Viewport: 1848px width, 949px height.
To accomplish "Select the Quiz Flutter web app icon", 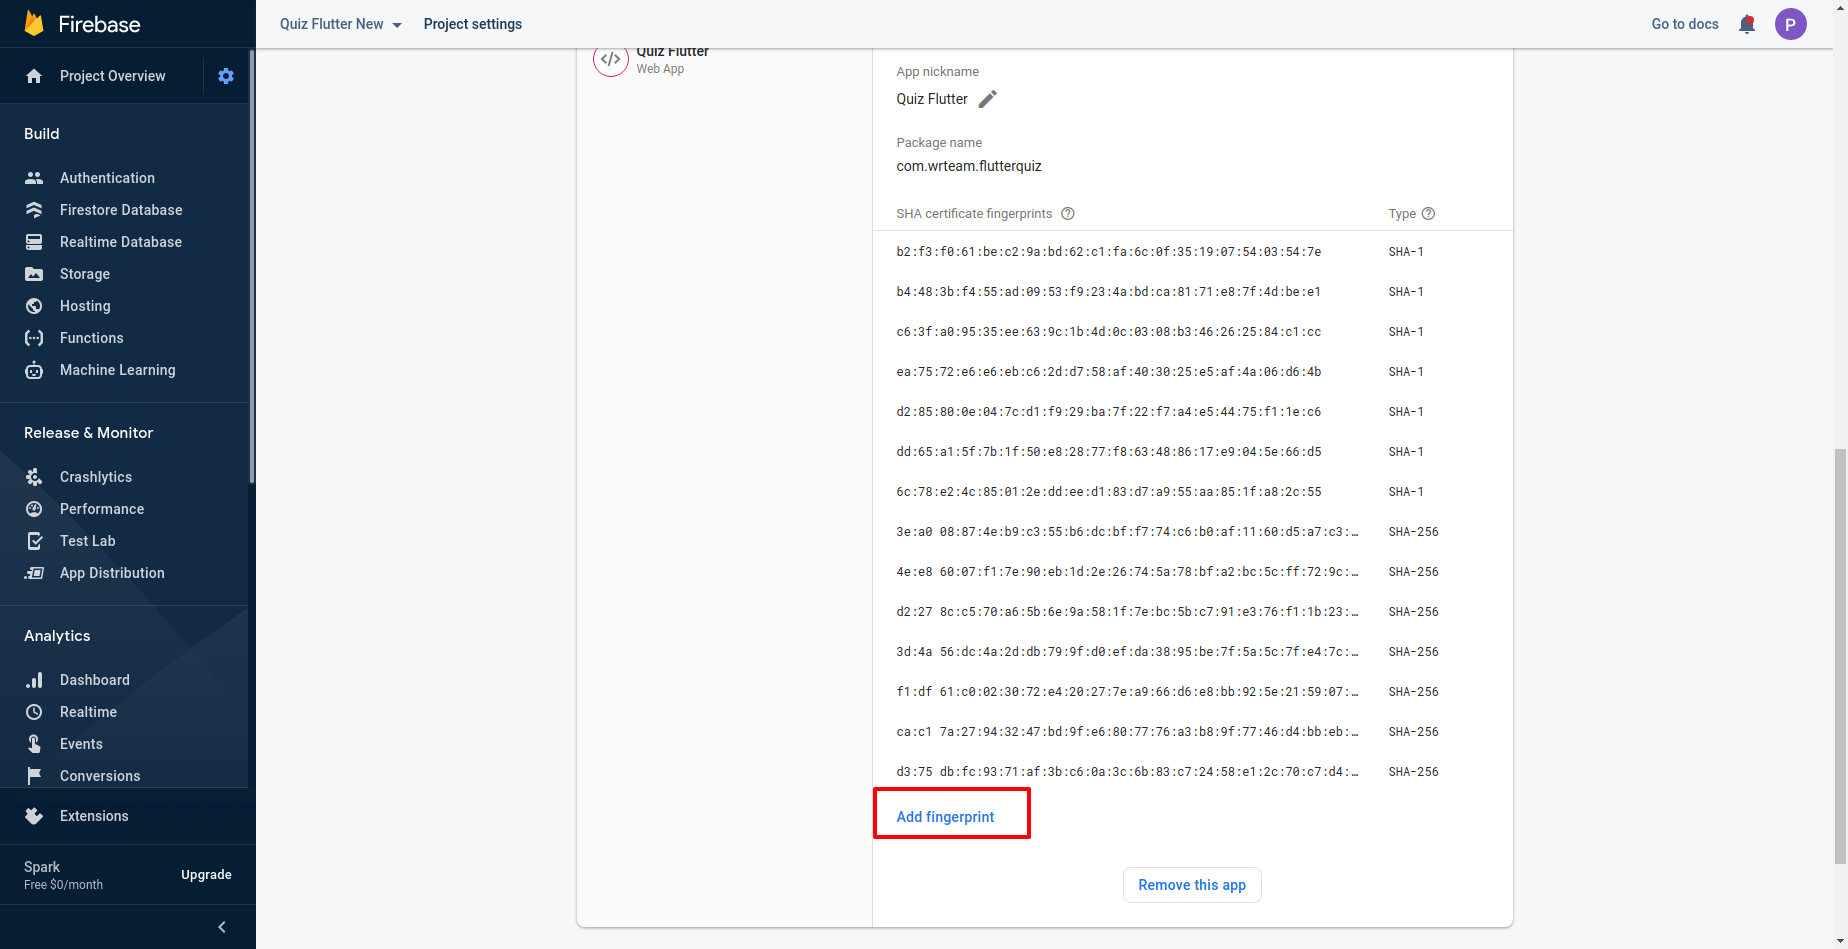I will [x=611, y=60].
